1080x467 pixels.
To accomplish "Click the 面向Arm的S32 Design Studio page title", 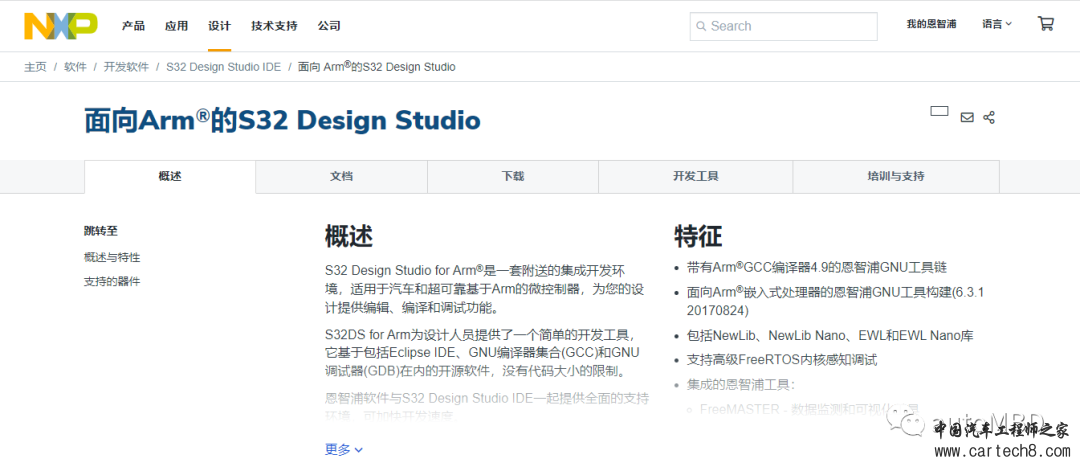I will [282, 121].
